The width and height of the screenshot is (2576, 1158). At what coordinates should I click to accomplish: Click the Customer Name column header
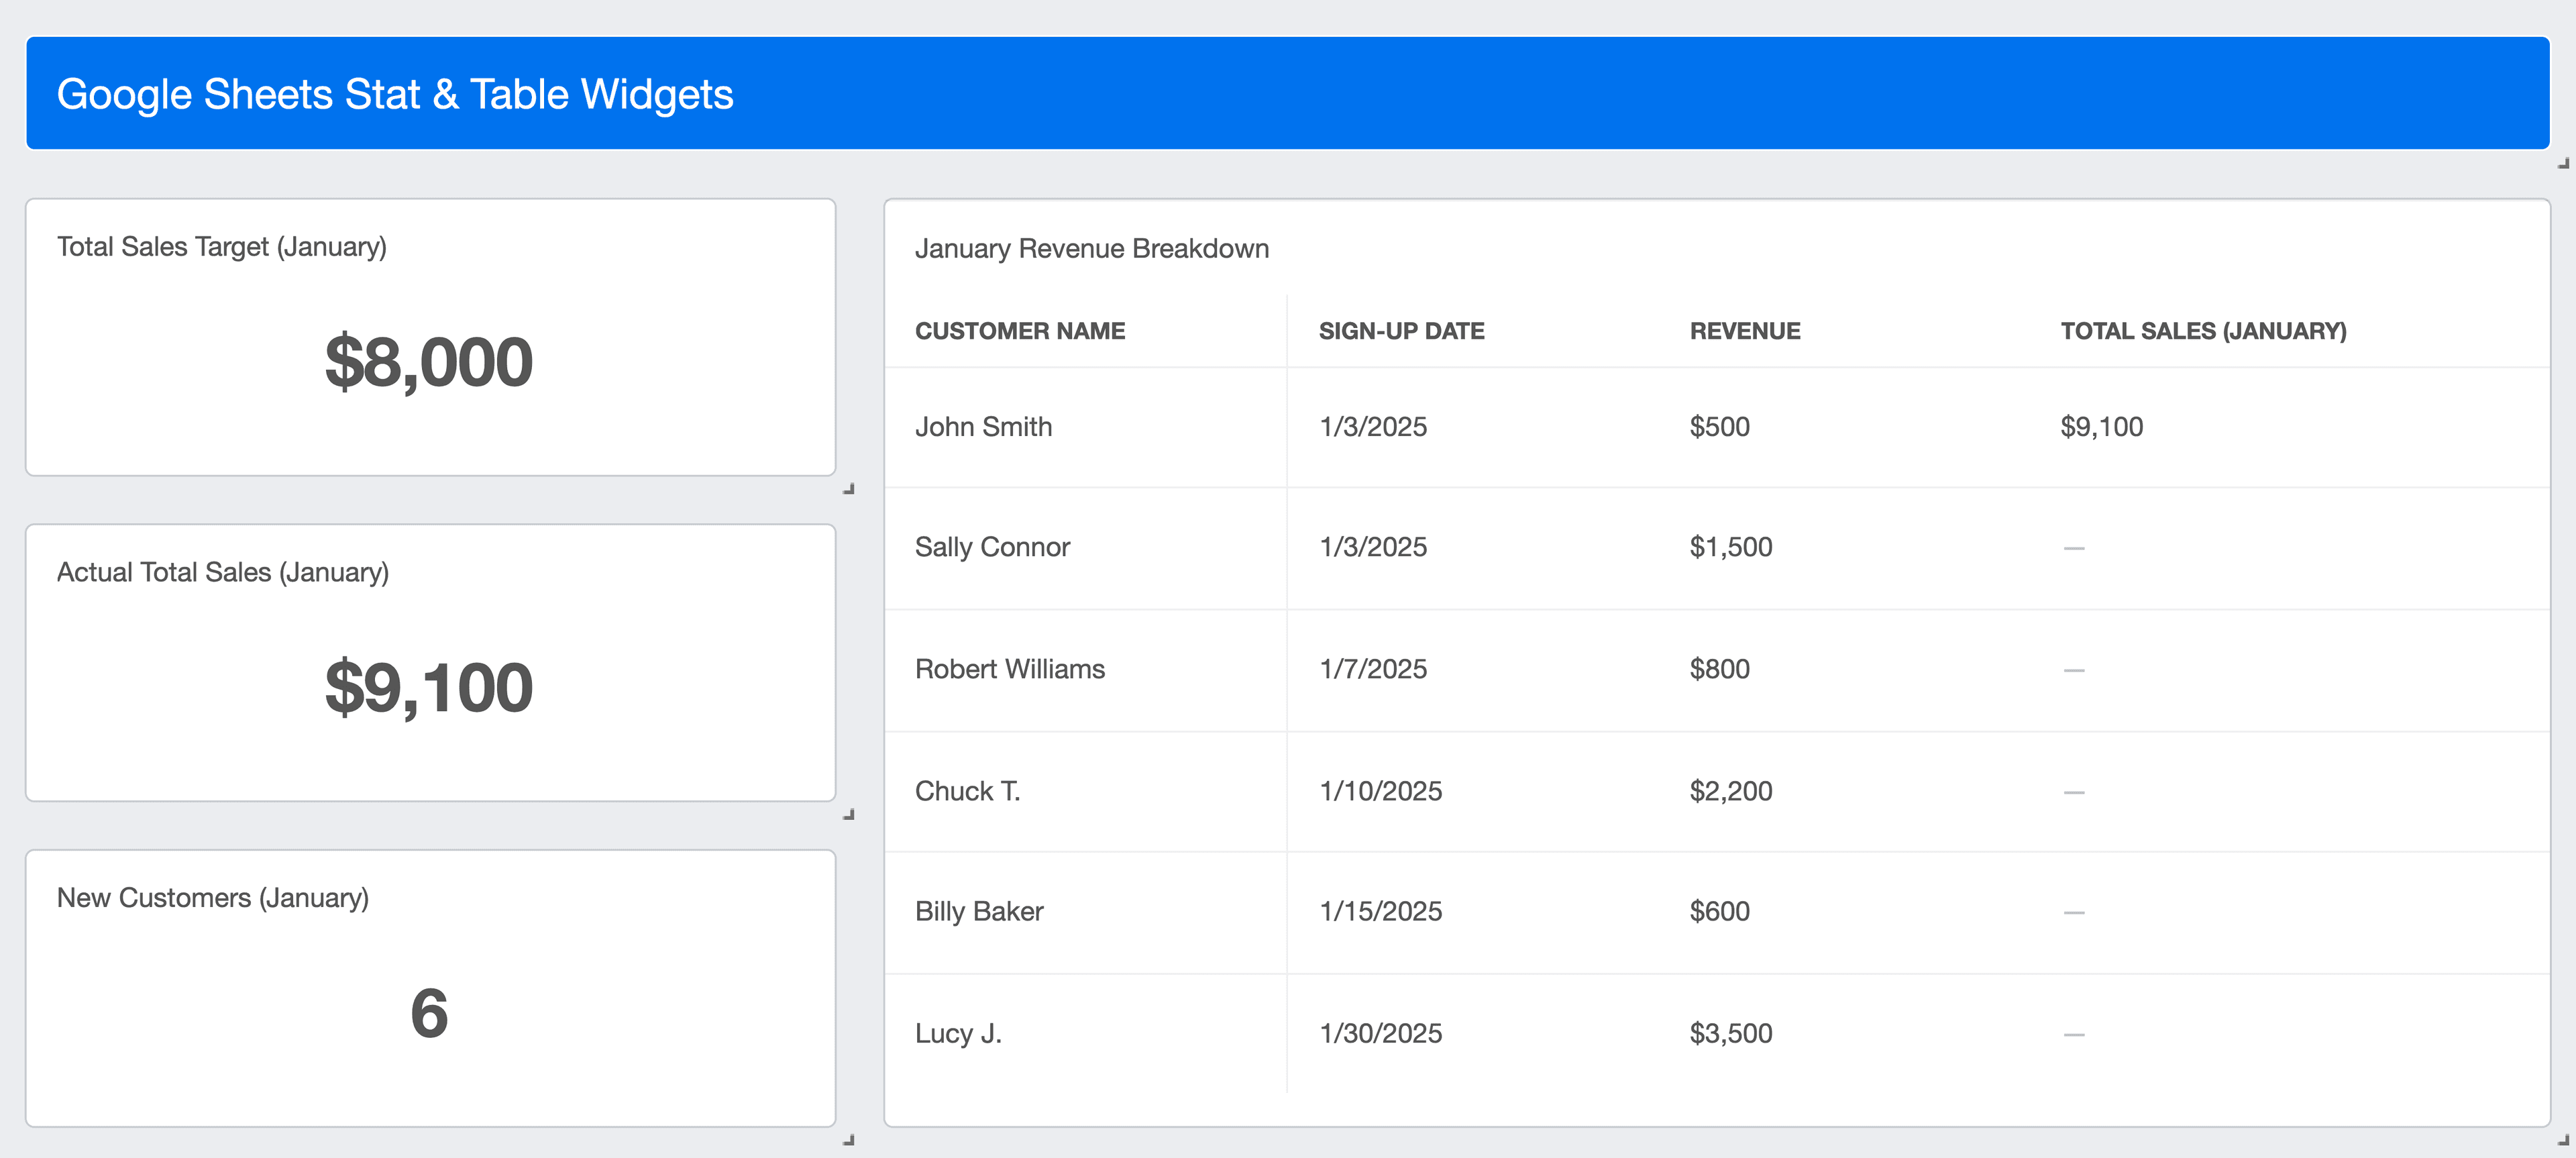(x=1019, y=331)
